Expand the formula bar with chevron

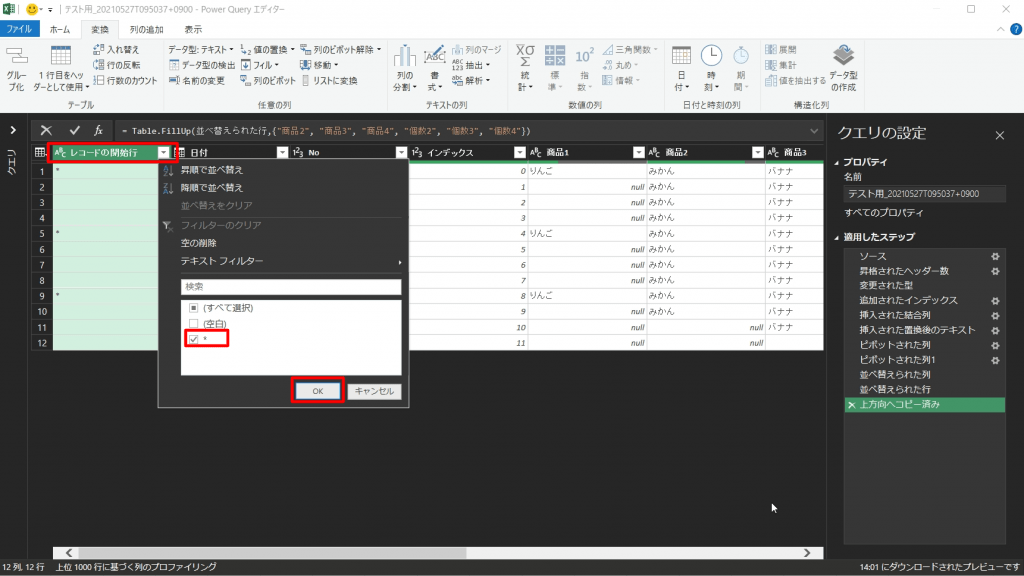pyautogui.click(x=814, y=130)
